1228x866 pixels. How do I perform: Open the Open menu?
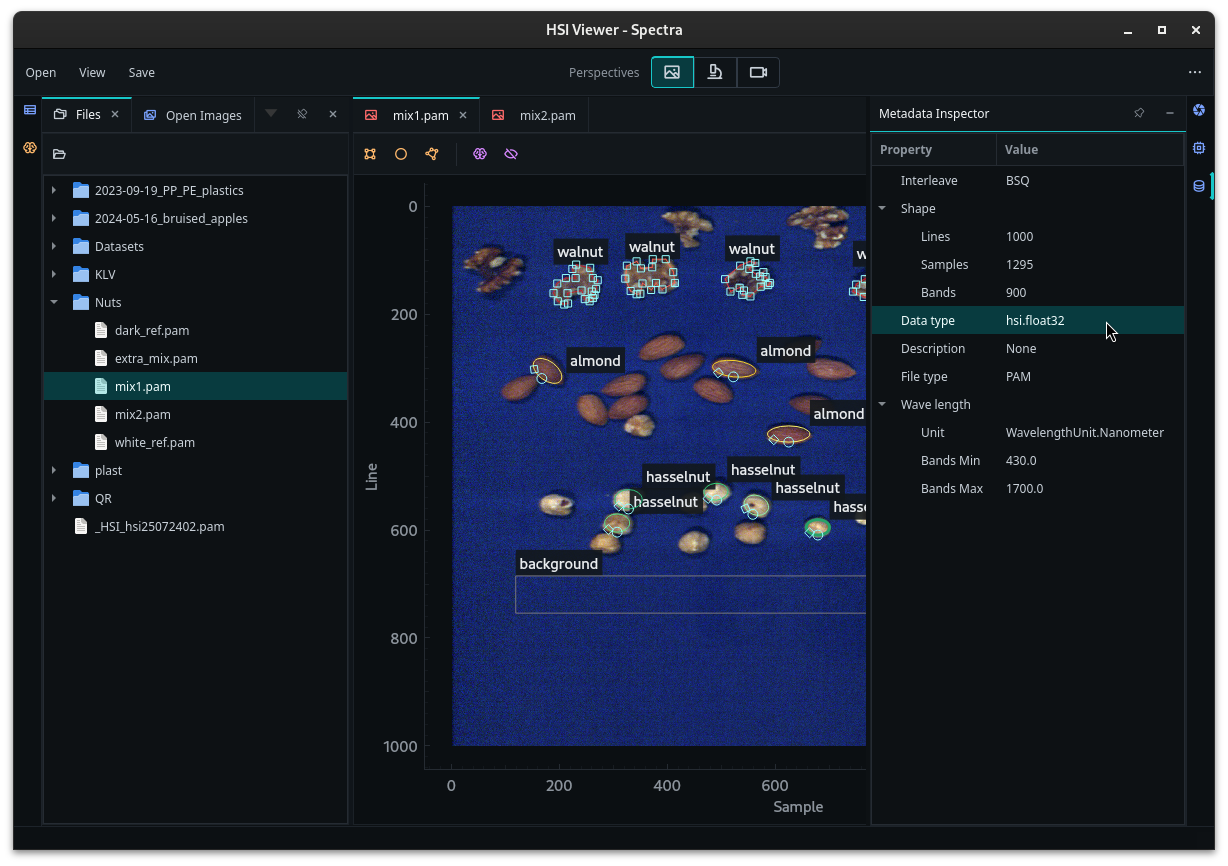pos(41,72)
